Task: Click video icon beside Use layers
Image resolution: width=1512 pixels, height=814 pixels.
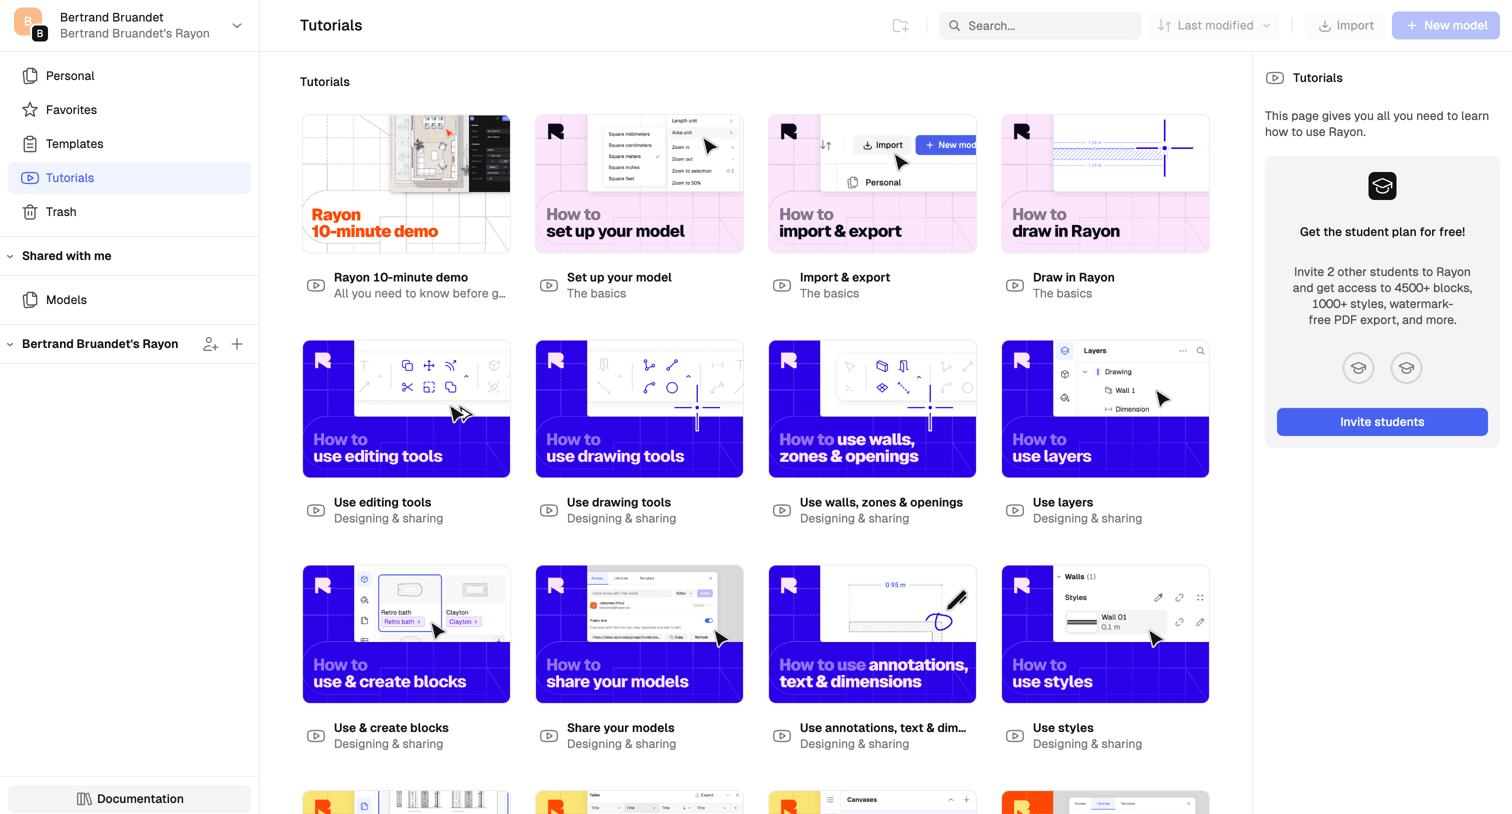Action: coord(1015,510)
